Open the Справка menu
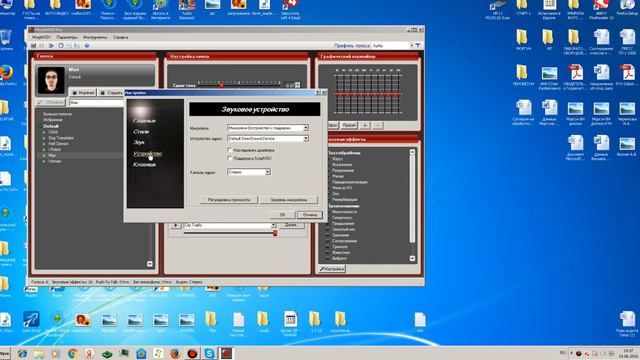Viewport: 640px width, 360px height. pos(120,37)
